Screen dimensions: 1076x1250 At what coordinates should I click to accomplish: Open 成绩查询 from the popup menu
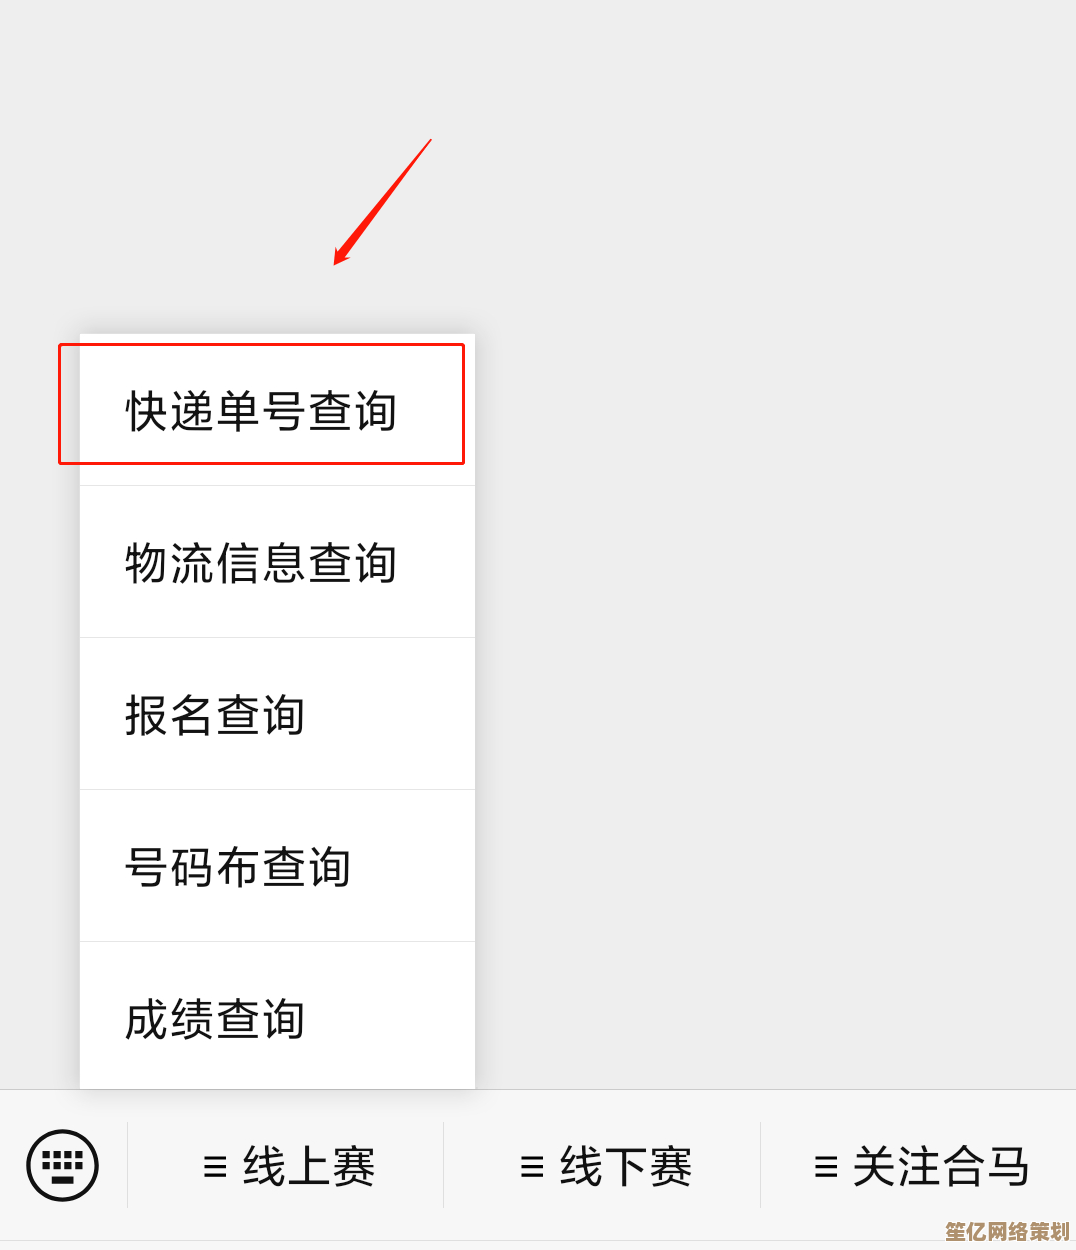pyautogui.click(x=277, y=1016)
